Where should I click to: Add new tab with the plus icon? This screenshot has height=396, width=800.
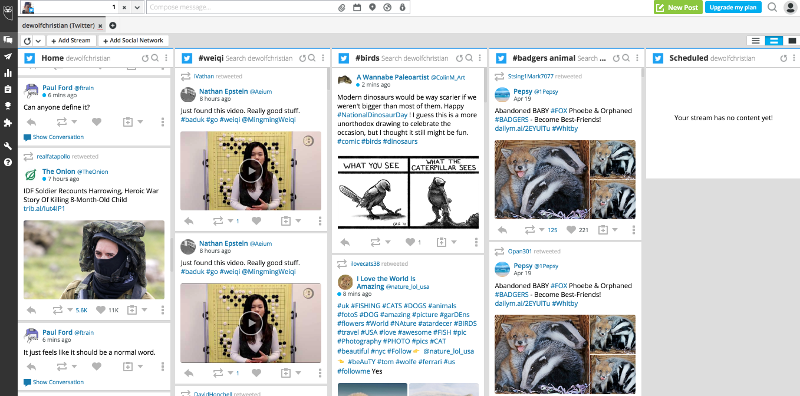click(x=113, y=26)
